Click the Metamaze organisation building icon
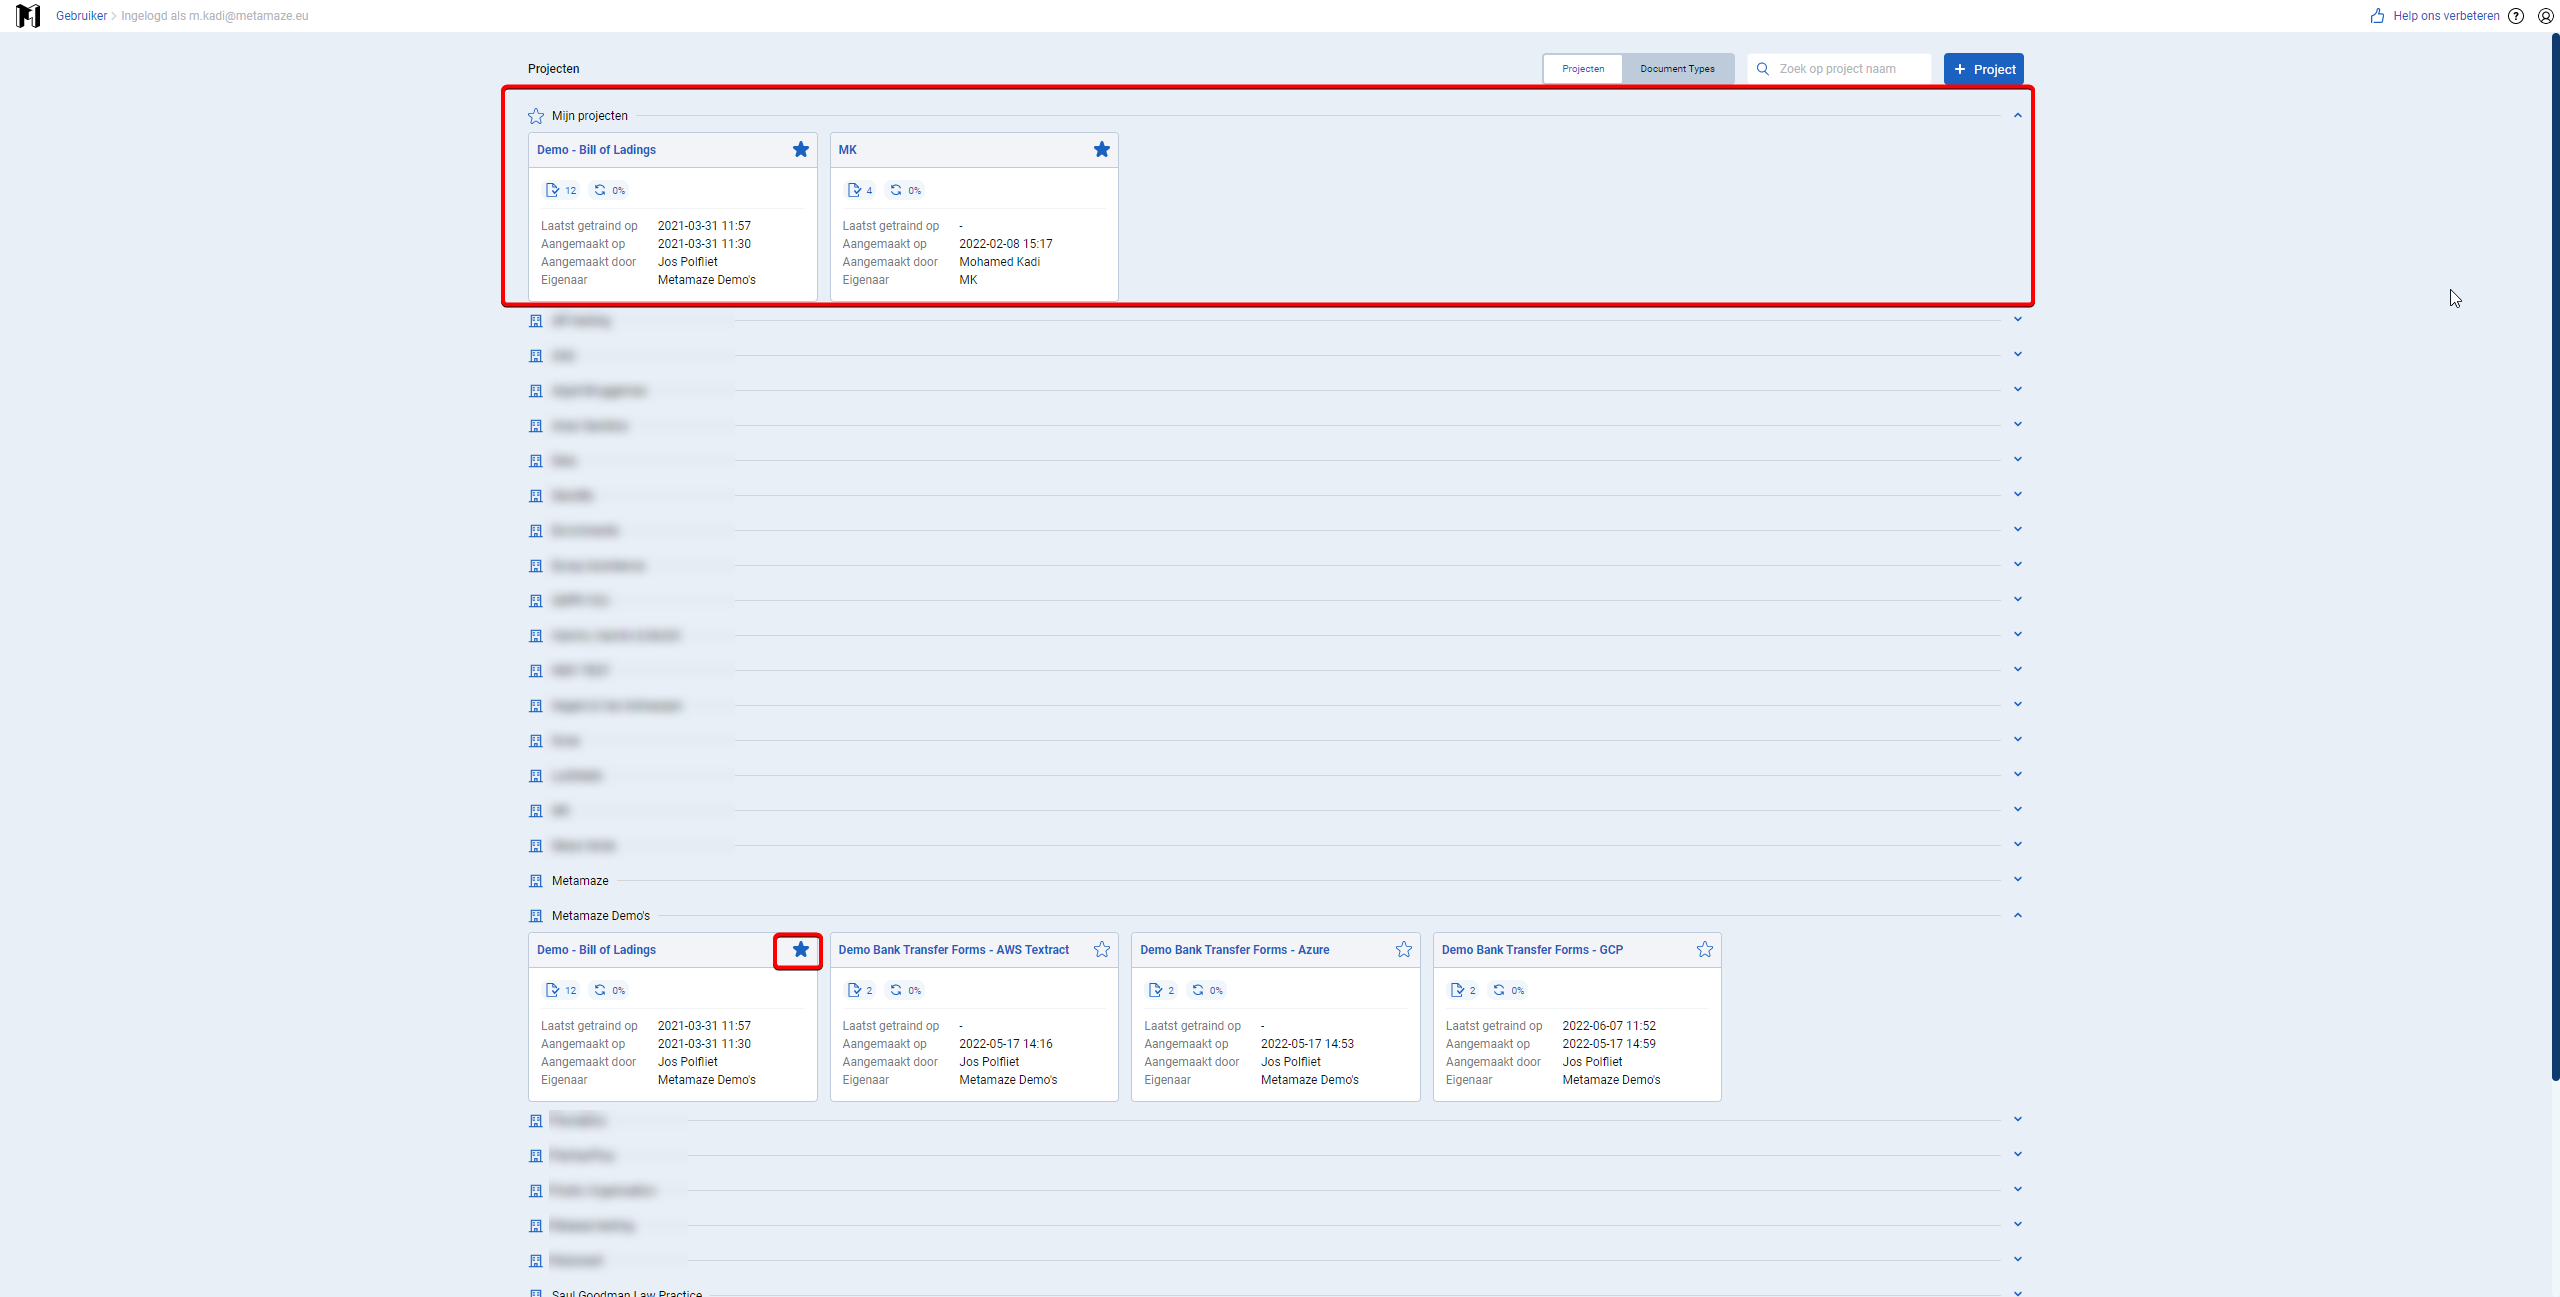Viewport: 2560px width, 1297px height. (x=536, y=881)
